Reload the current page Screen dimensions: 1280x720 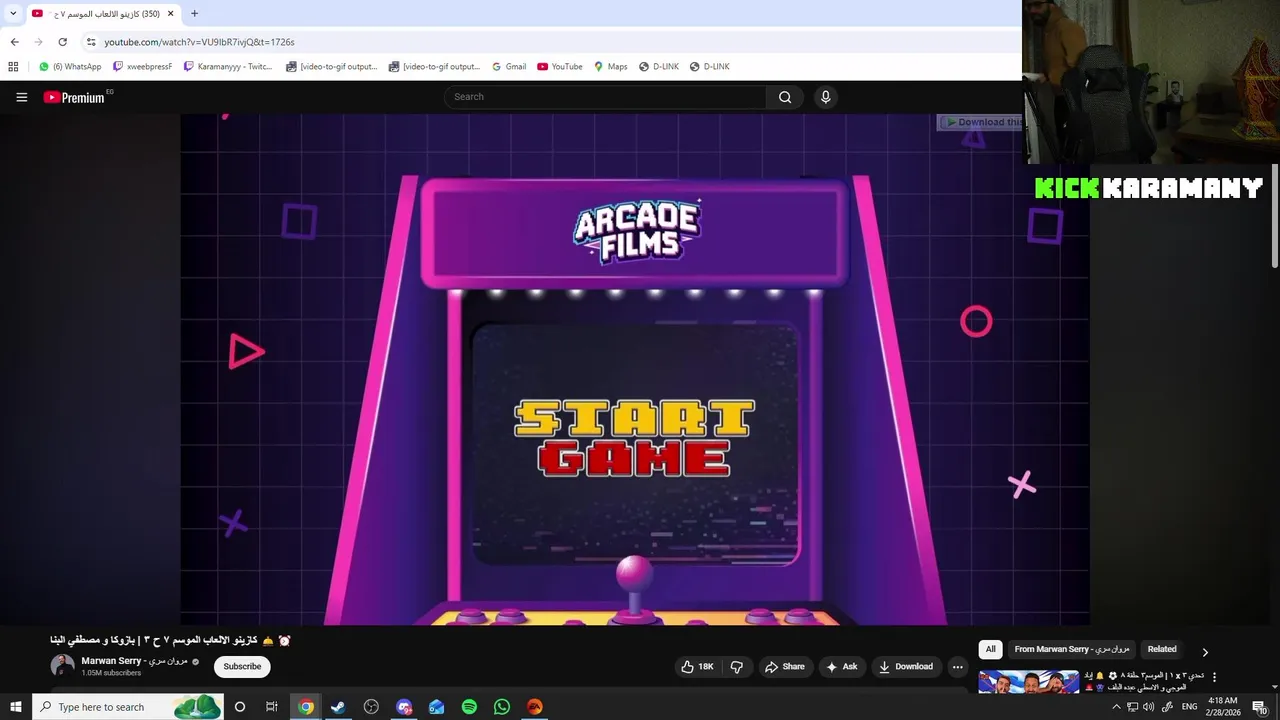[x=62, y=42]
